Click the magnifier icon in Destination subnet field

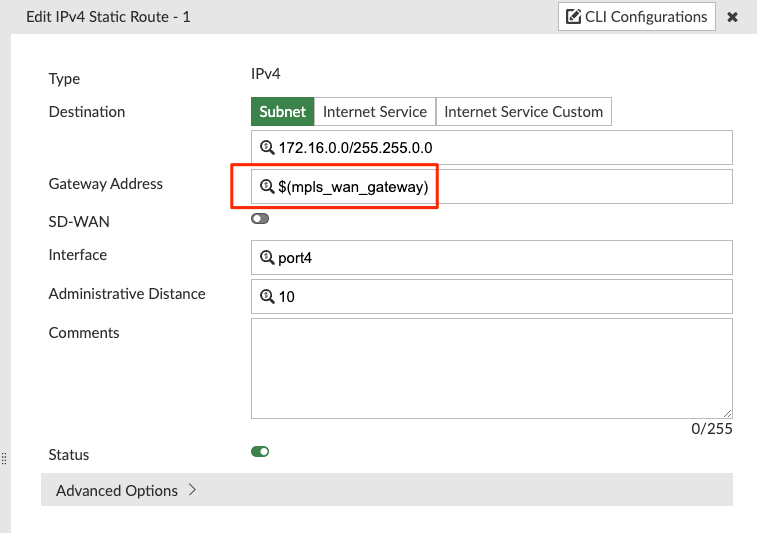(267, 148)
